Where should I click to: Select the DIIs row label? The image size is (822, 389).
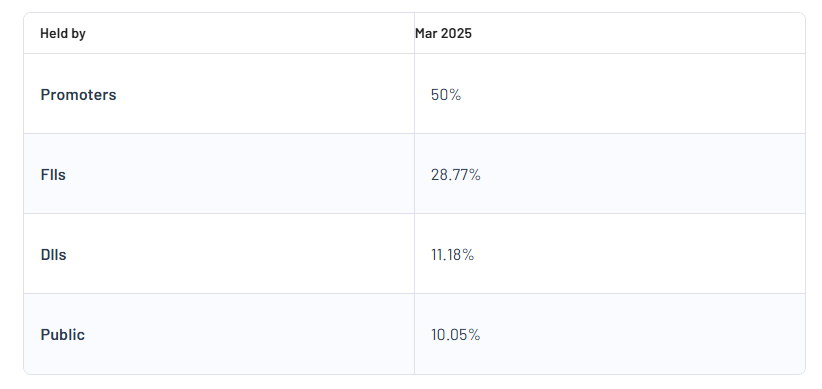[x=53, y=255]
